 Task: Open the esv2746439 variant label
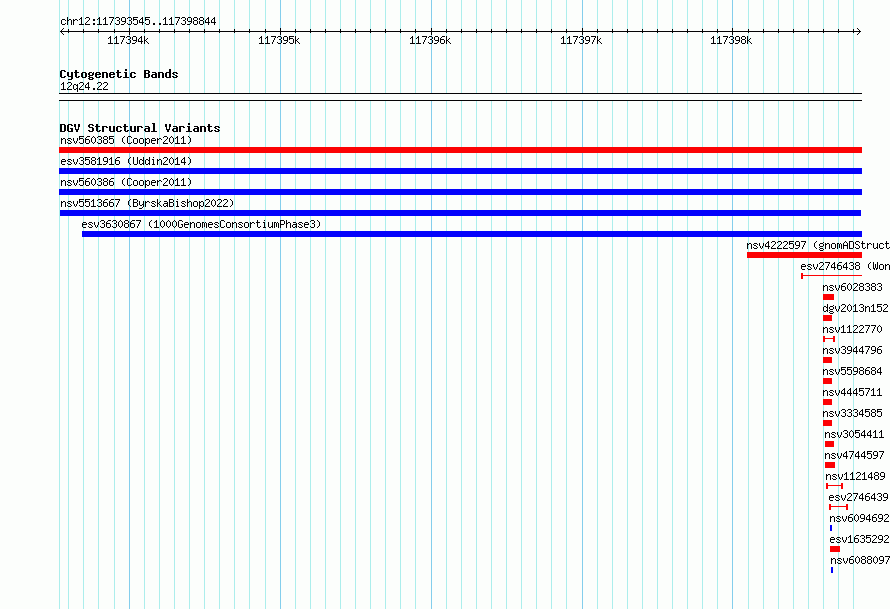pos(859,497)
